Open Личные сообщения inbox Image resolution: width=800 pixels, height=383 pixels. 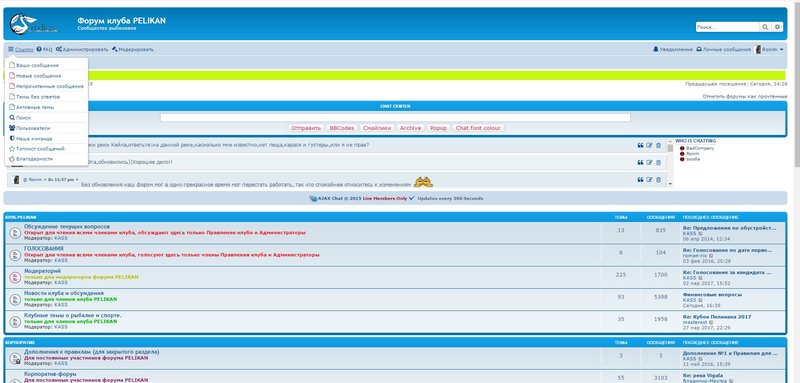click(x=723, y=49)
